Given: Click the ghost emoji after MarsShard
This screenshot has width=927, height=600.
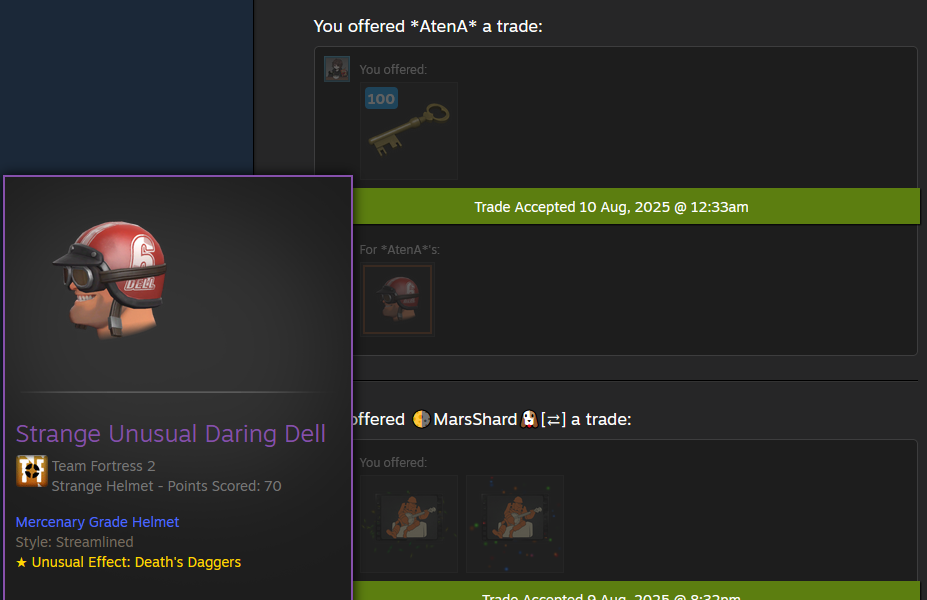Looking at the screenshot, I should coord(529,419).
